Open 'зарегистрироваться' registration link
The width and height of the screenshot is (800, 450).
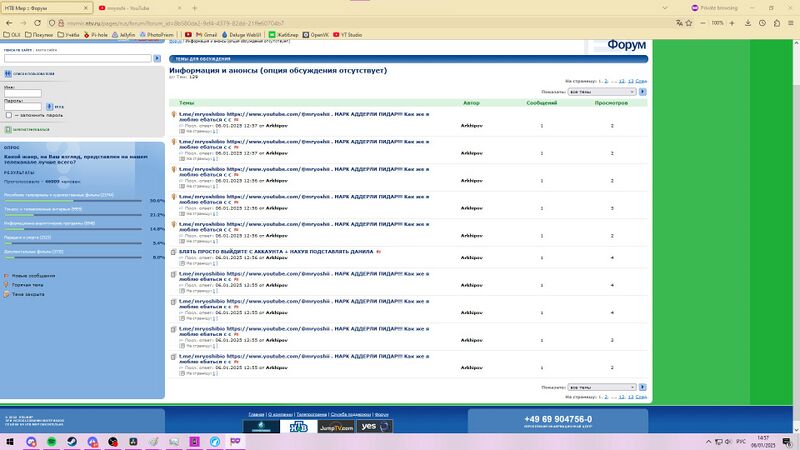coord(31,130)
